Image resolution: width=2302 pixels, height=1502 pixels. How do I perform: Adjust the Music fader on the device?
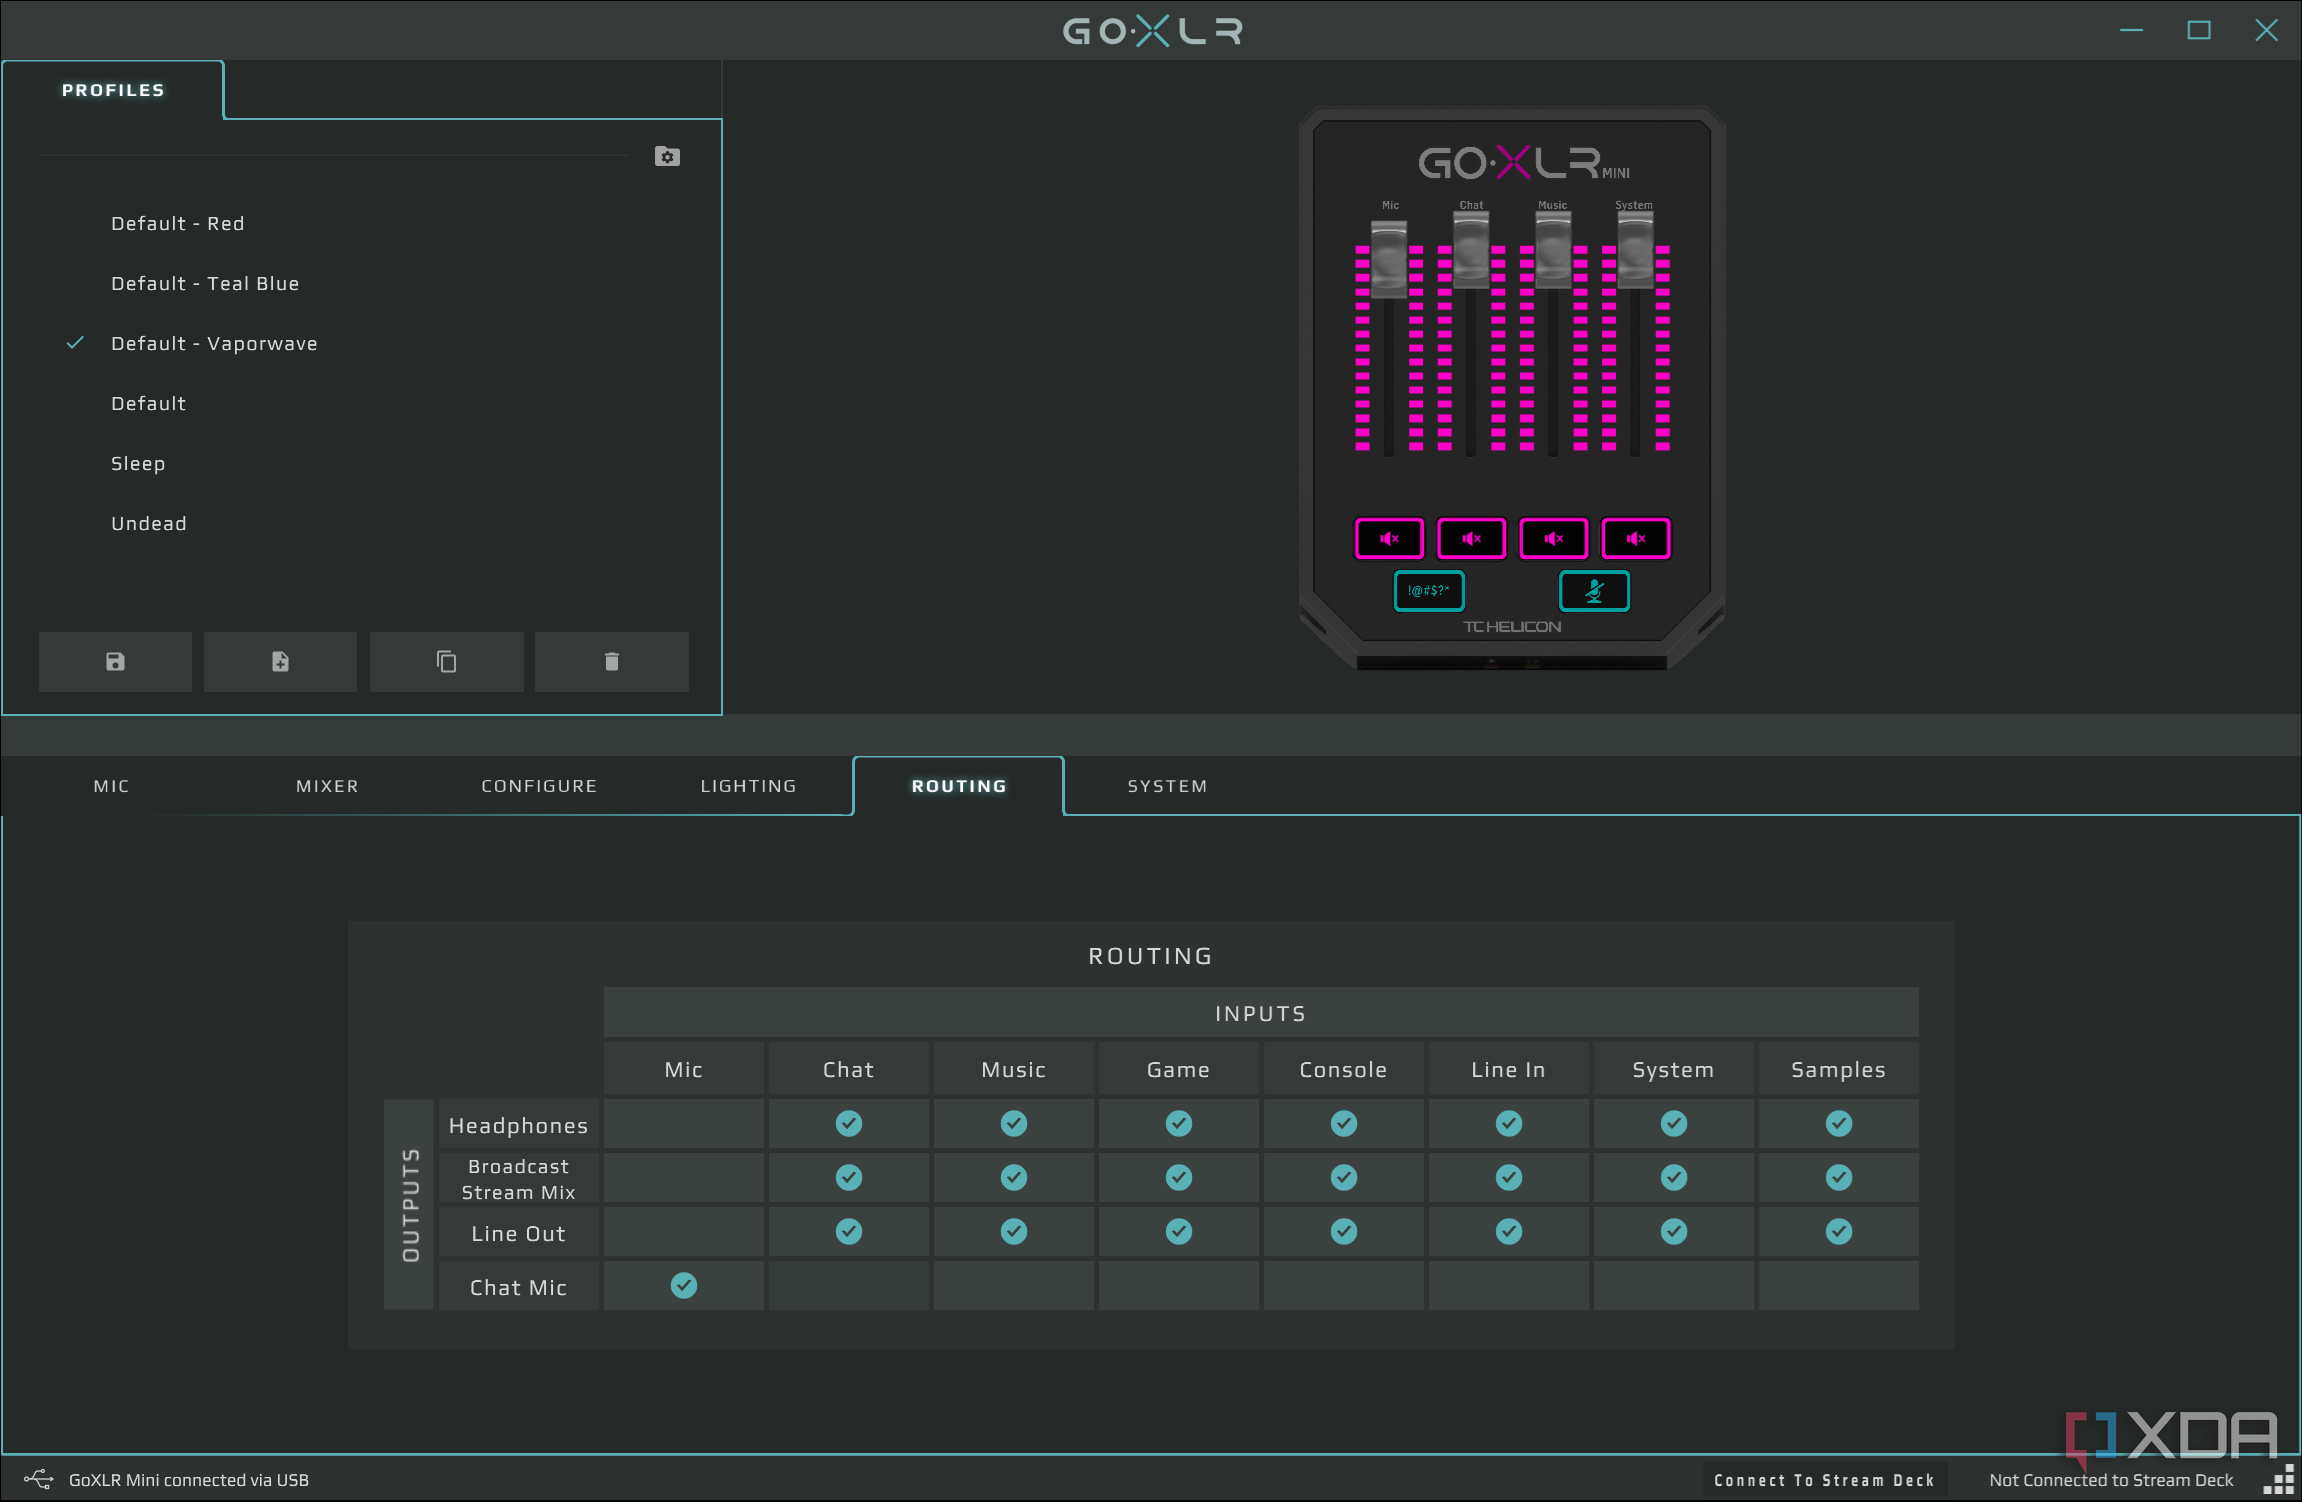(1553, 249)
